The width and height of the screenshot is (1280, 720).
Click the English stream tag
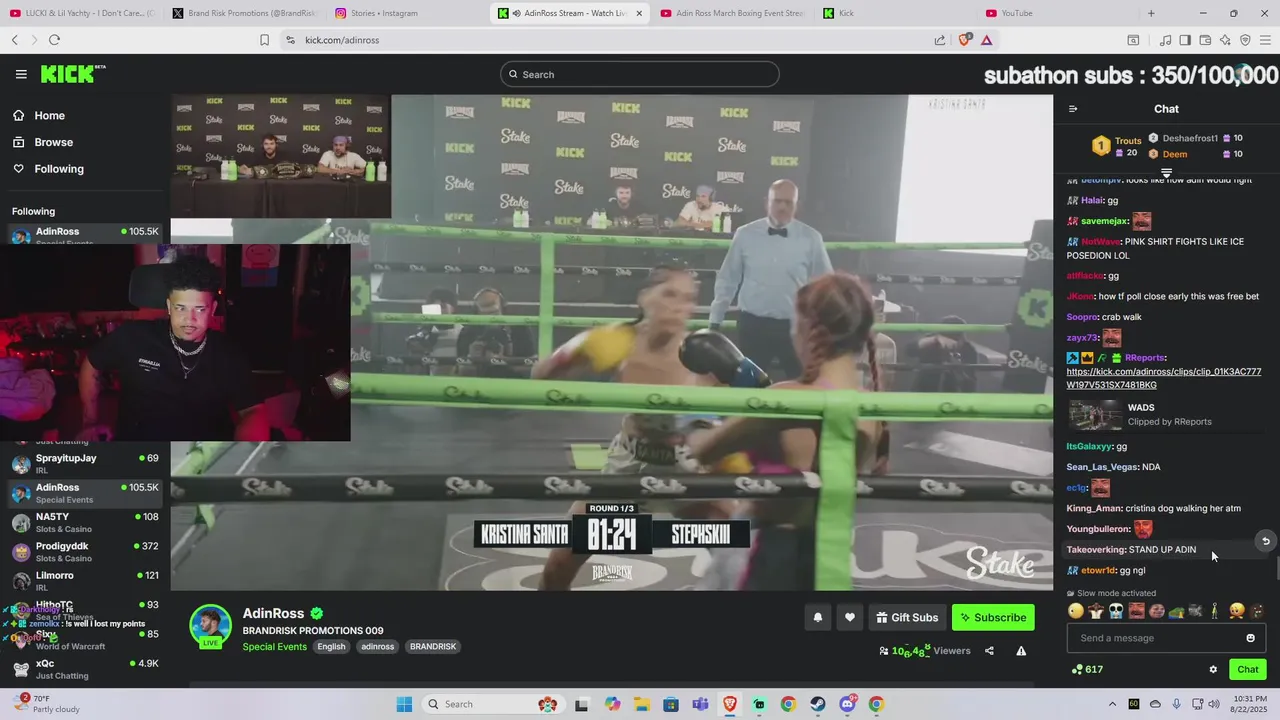click(331, 647)
